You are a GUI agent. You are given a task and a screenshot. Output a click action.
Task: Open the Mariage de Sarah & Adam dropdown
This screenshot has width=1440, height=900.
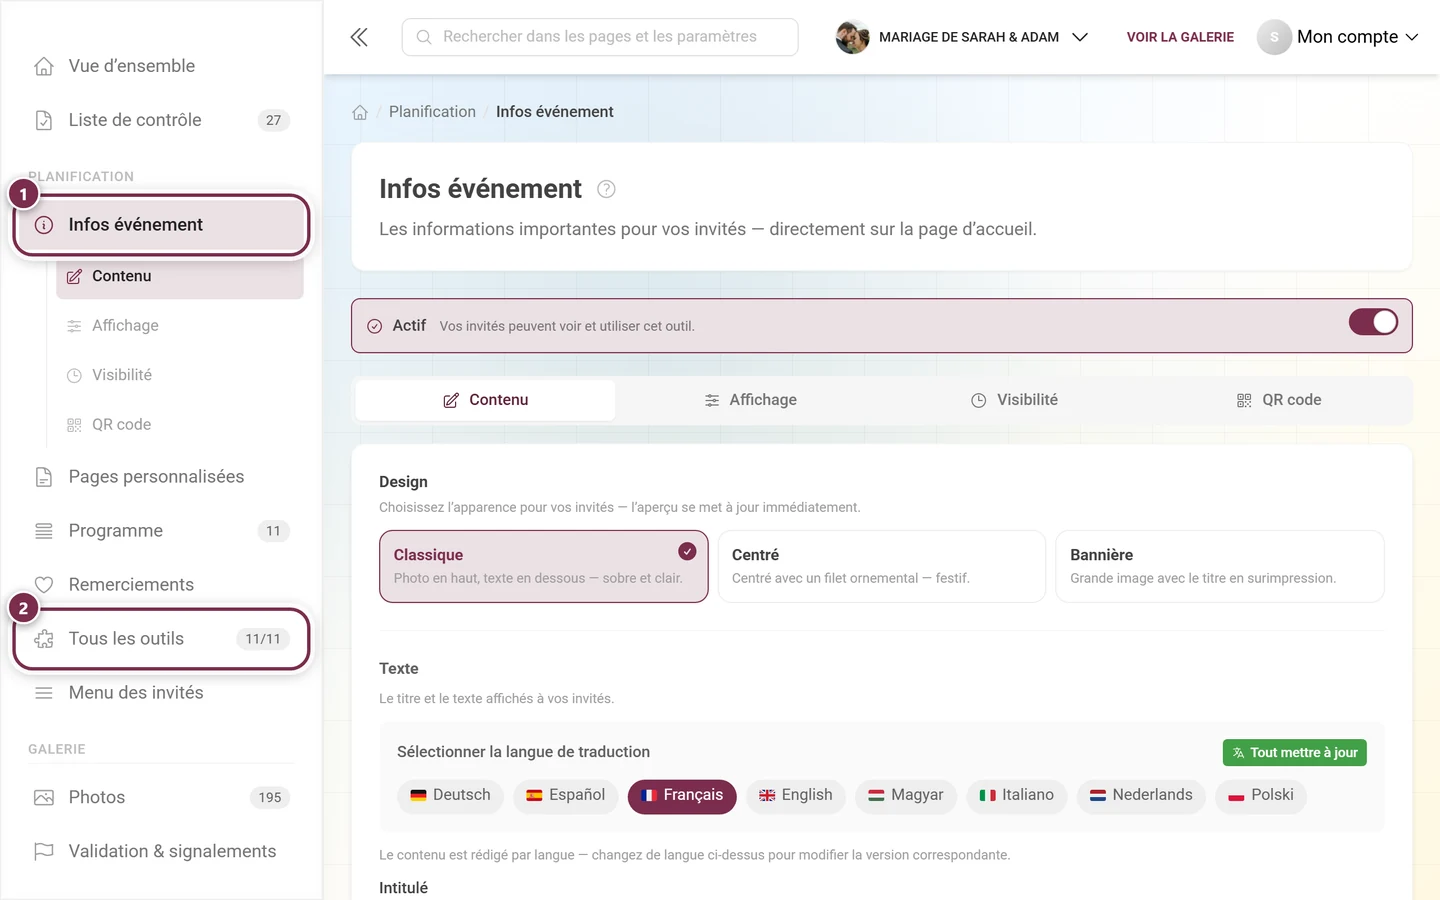pyautogui.click(x=962, y=37)
